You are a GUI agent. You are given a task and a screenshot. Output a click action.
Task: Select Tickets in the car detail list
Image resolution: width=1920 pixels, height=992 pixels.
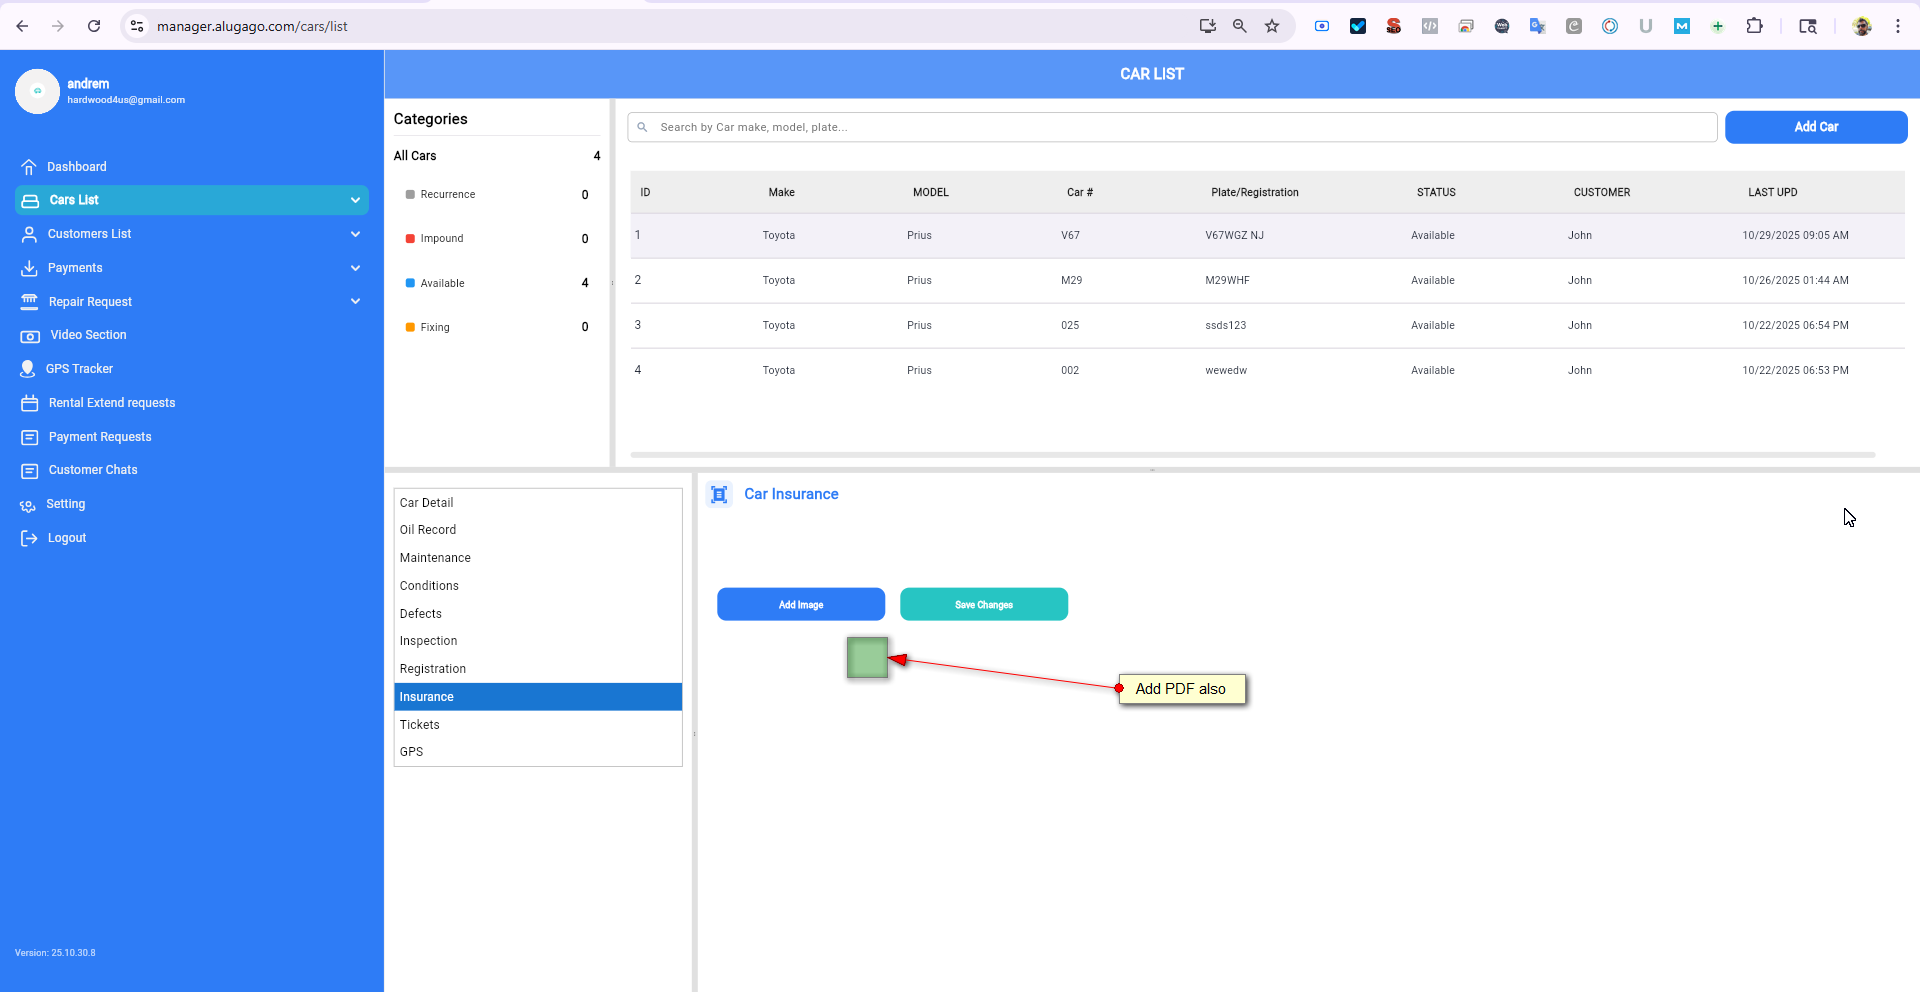[420, 725]
